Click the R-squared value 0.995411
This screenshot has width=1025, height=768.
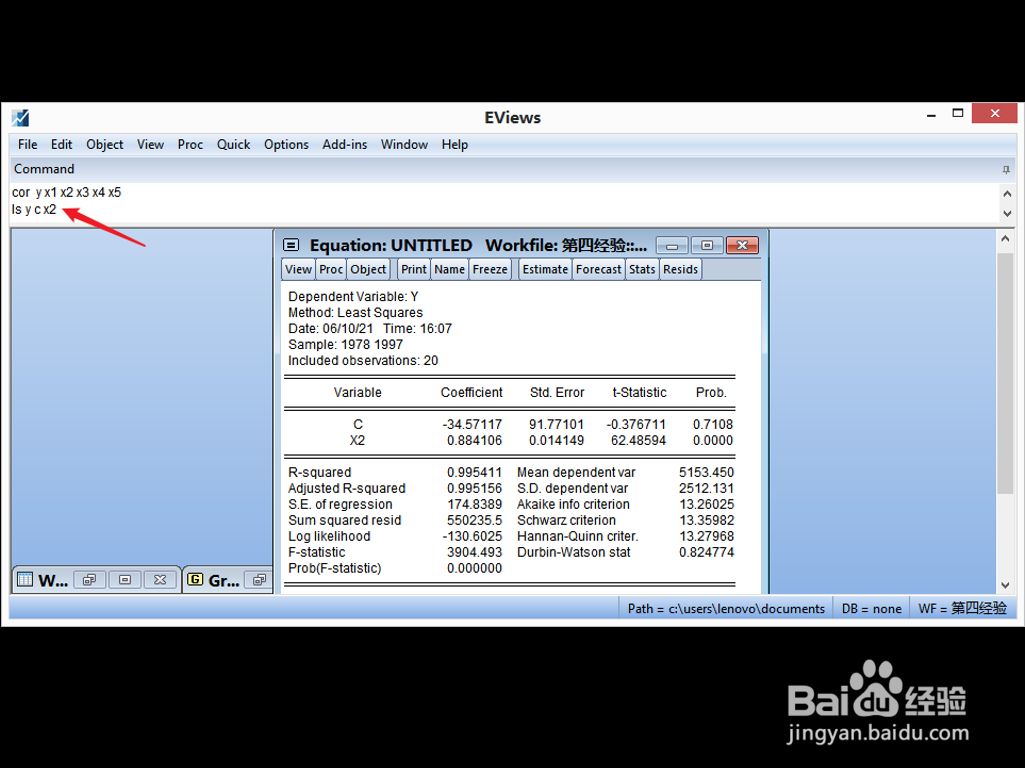point(474,473)
